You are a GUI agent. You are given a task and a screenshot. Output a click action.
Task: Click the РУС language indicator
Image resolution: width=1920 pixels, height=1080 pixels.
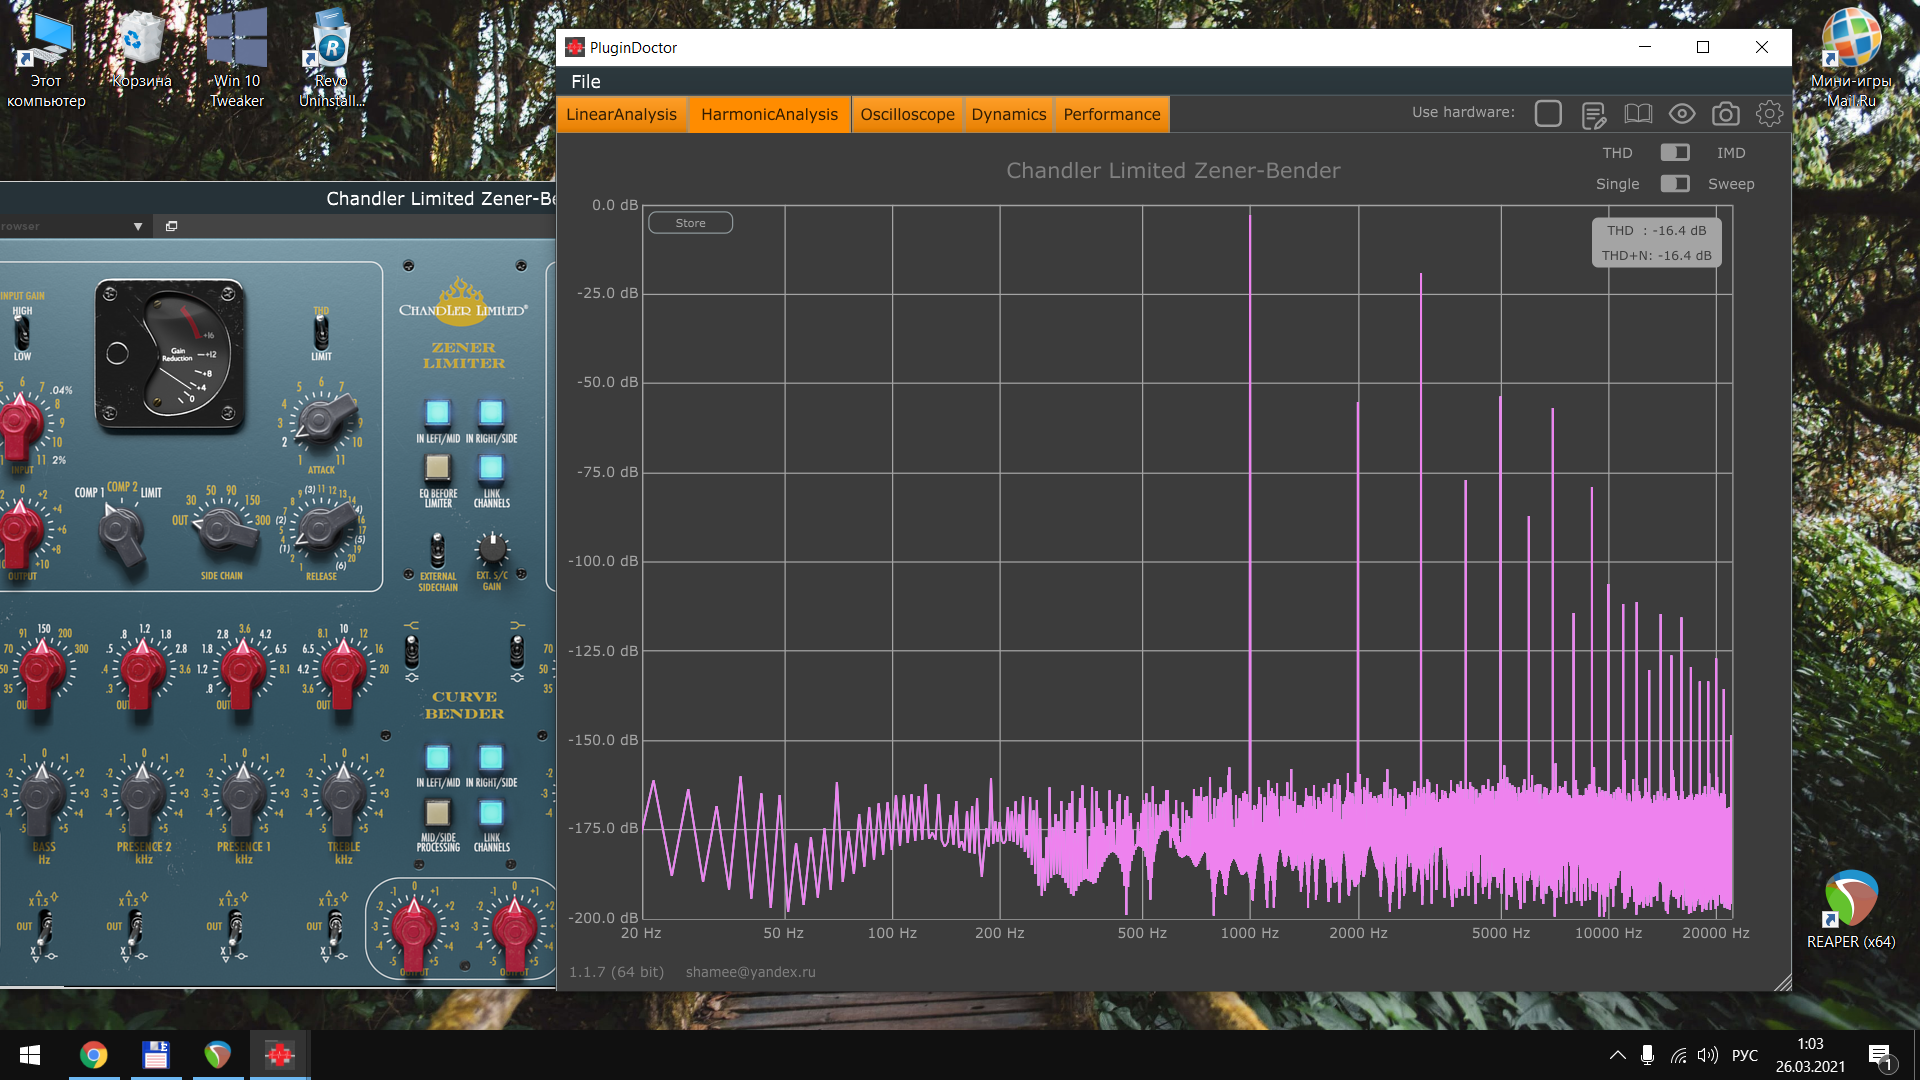click(x=1745, y=1055)
